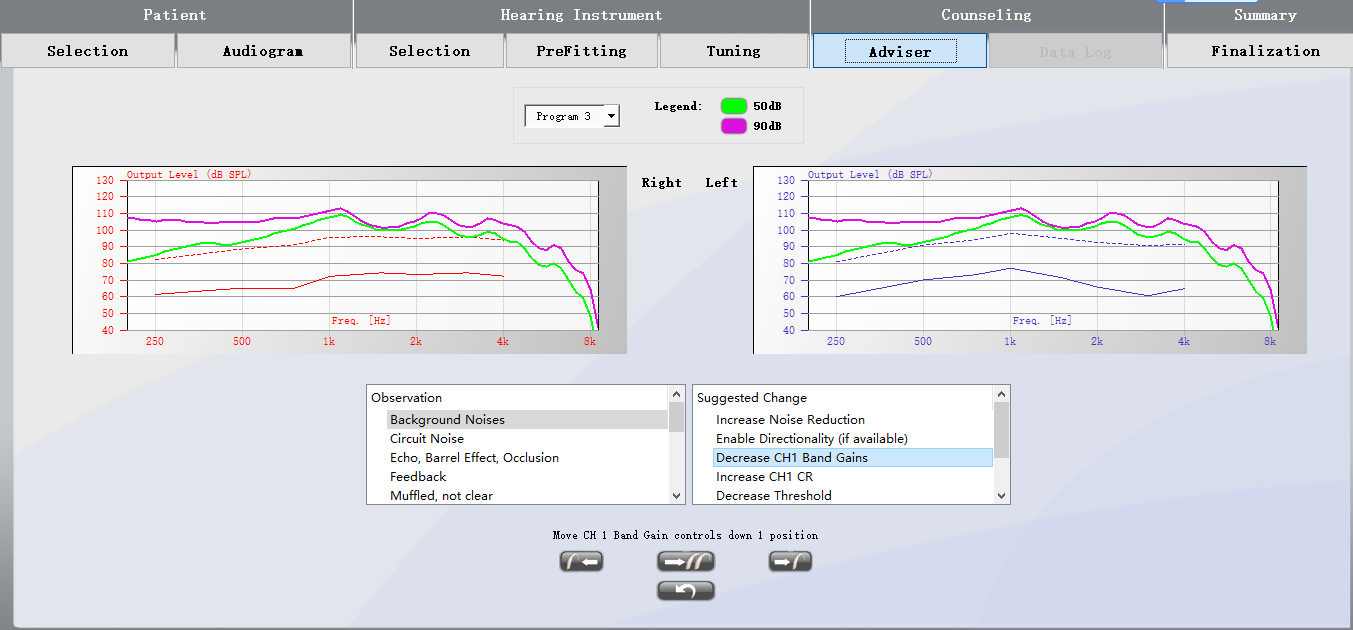
Task: Open the PreFitting tab
Action: pos(581,51)
